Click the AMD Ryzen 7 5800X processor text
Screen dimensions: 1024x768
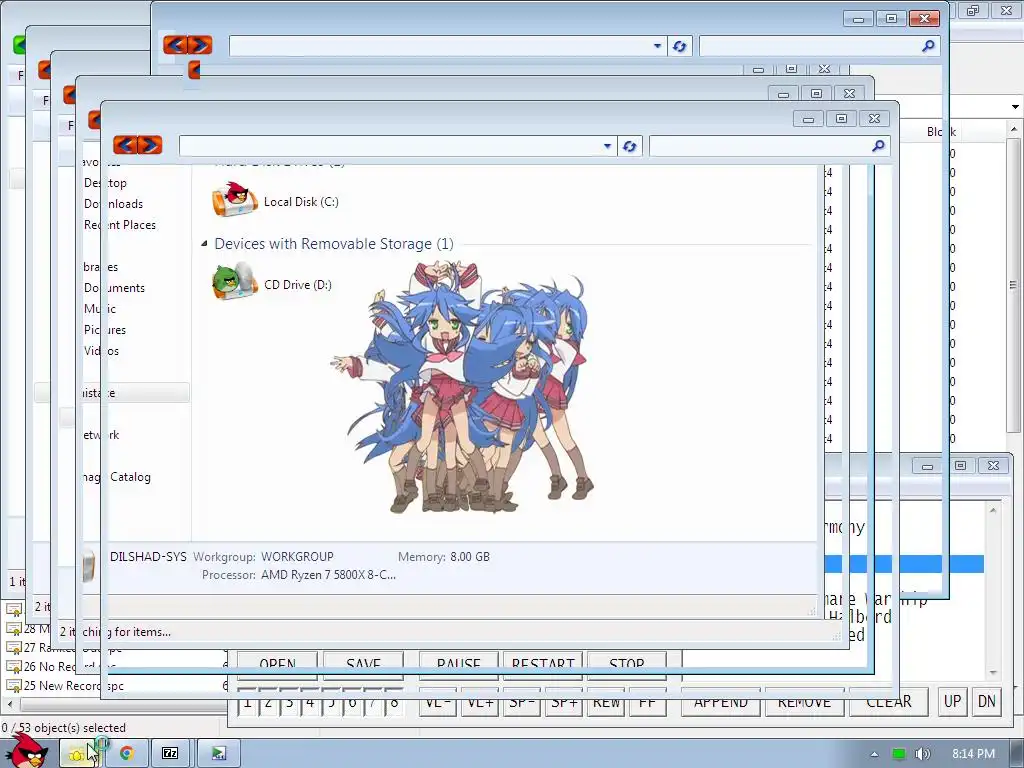[x=328, y=575]
